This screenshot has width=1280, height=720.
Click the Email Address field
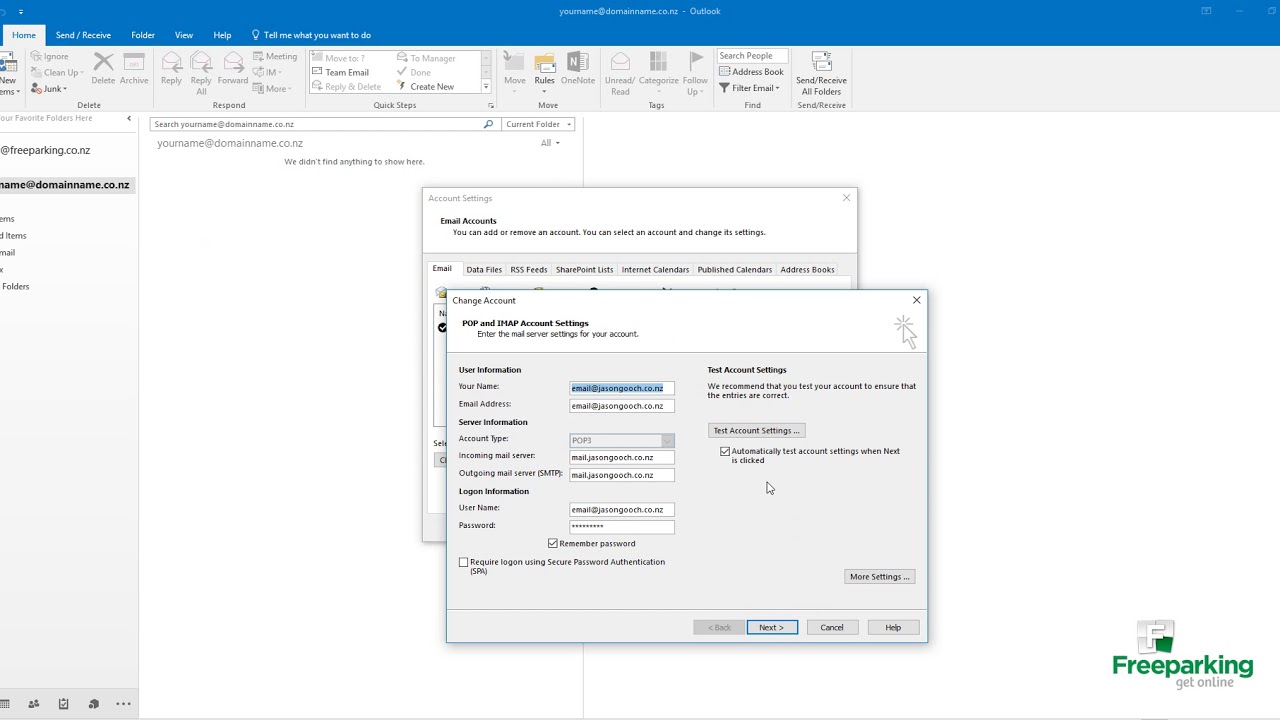[x=622, y=406]
